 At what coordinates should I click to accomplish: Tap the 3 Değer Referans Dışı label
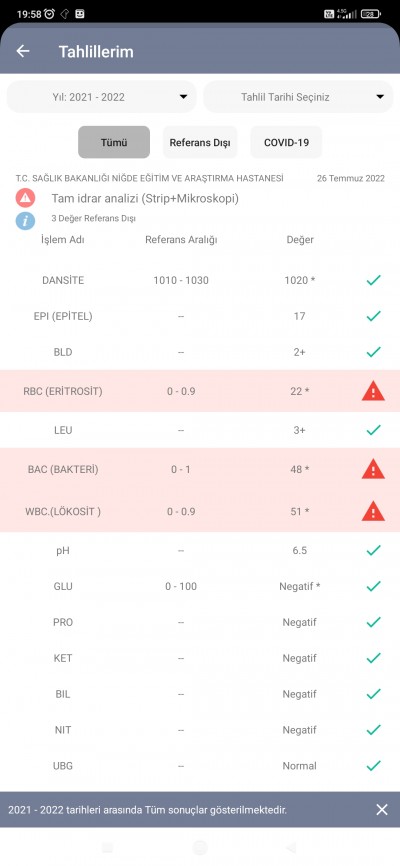click(x=93, y=219)
